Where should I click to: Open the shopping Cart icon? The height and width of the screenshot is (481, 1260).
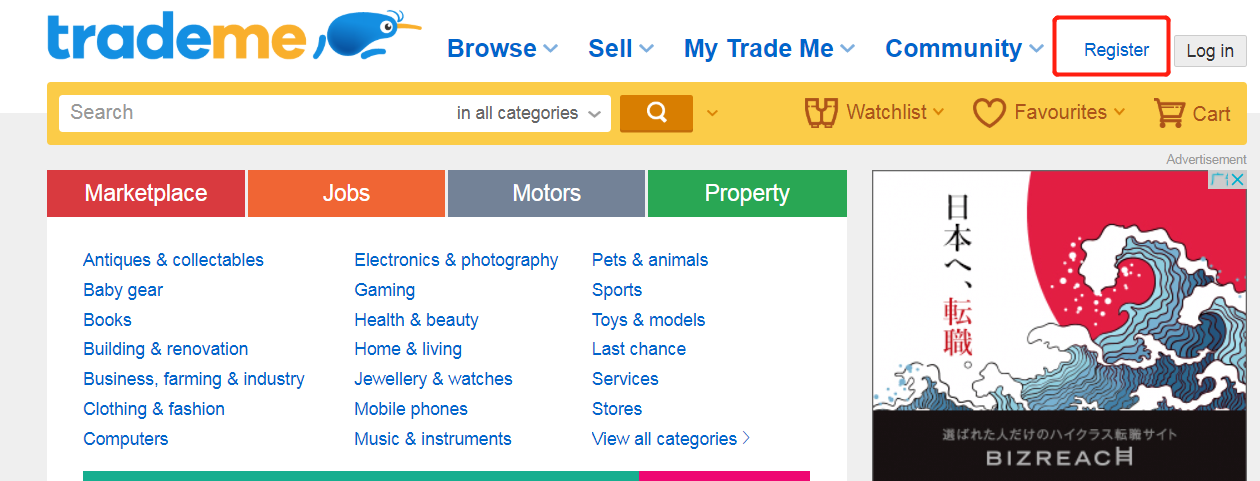[x=1169, y=113]
